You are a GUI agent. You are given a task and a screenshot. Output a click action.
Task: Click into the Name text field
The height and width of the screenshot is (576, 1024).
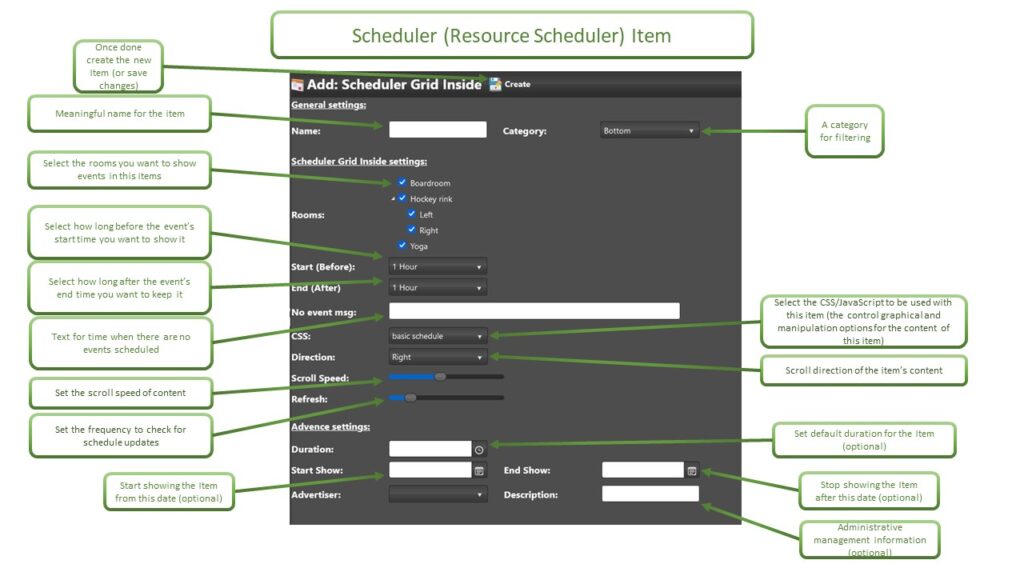click(x=437, y=130)
